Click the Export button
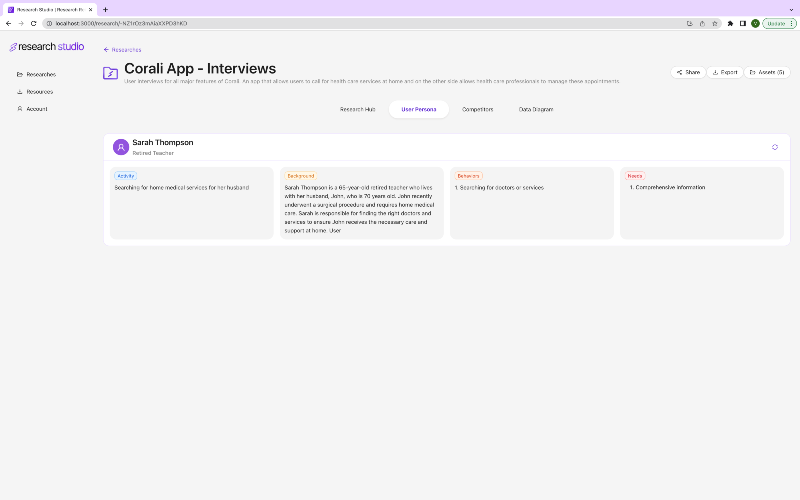 pyautogui.click(x=724, y=72)
